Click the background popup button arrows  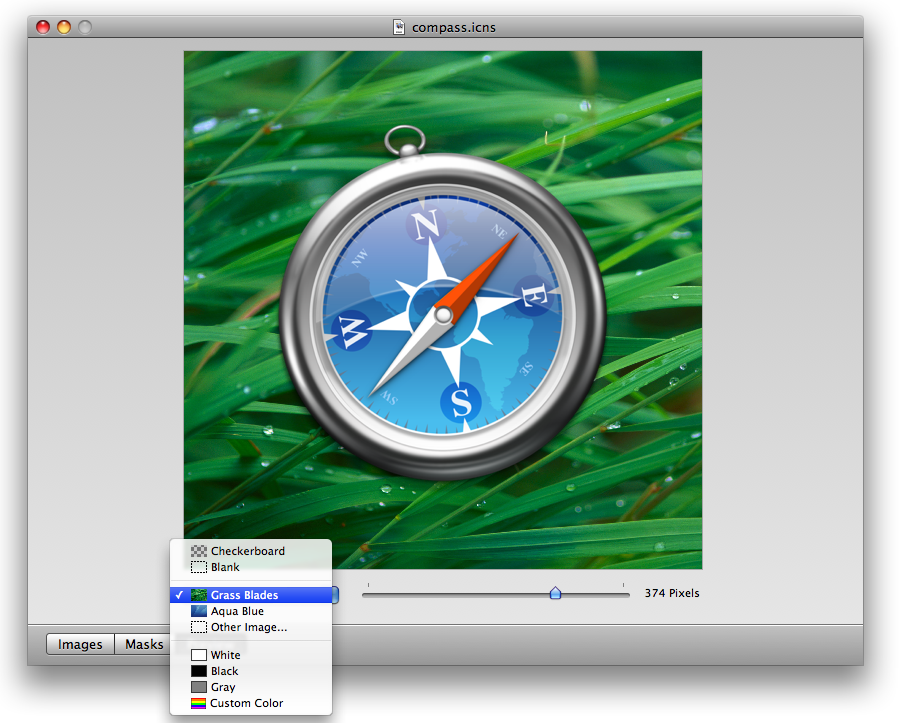pos(336,595)
